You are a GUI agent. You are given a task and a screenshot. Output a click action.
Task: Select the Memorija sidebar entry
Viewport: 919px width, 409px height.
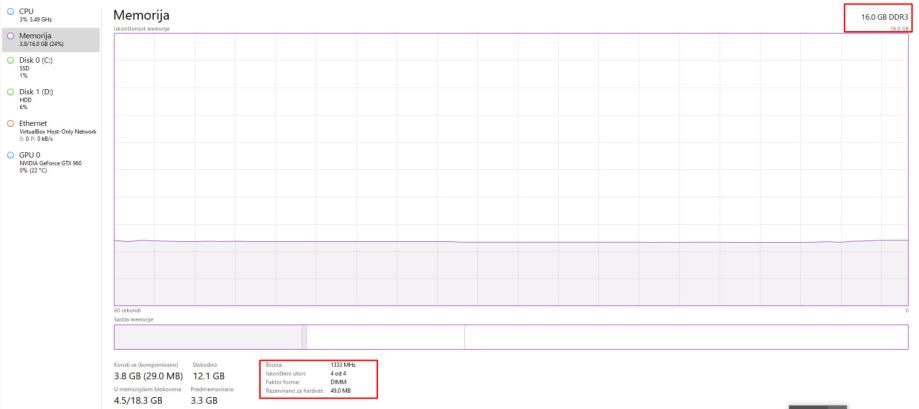click(x=50, y=39)
